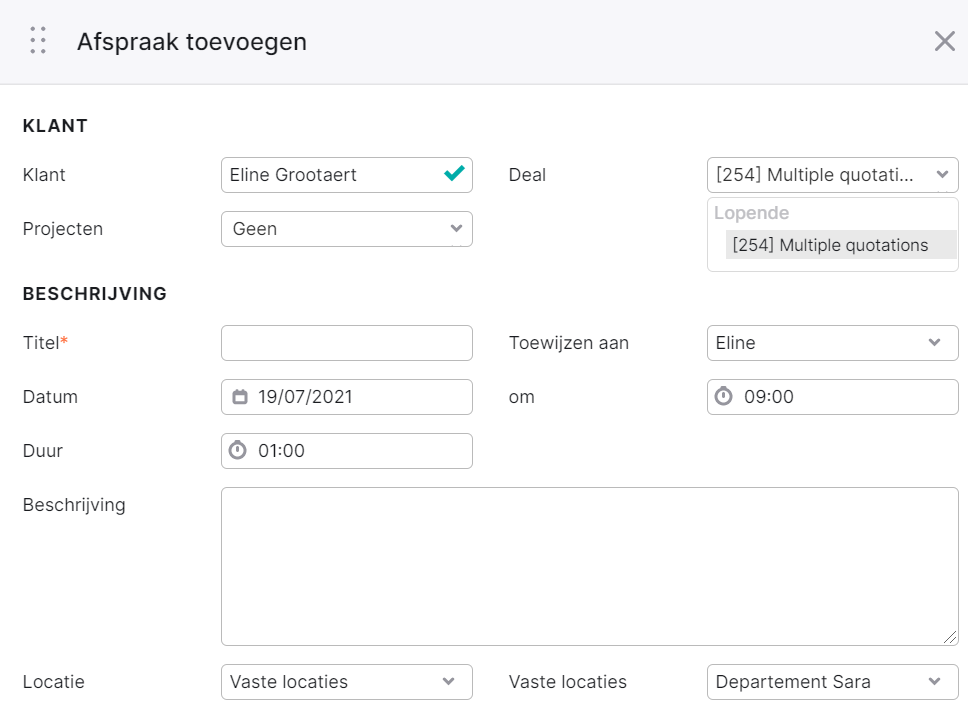The height and width of the screenshot is (717, 968).
Task: Click inside the Beschrijving text area
Action: (590, 566)
